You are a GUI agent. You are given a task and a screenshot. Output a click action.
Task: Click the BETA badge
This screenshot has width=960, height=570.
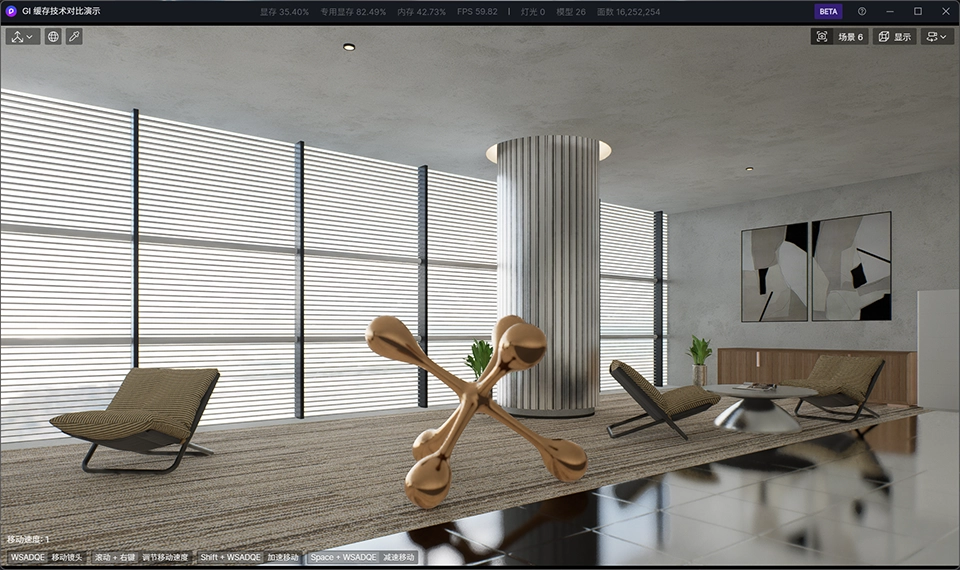pos(828,11)
